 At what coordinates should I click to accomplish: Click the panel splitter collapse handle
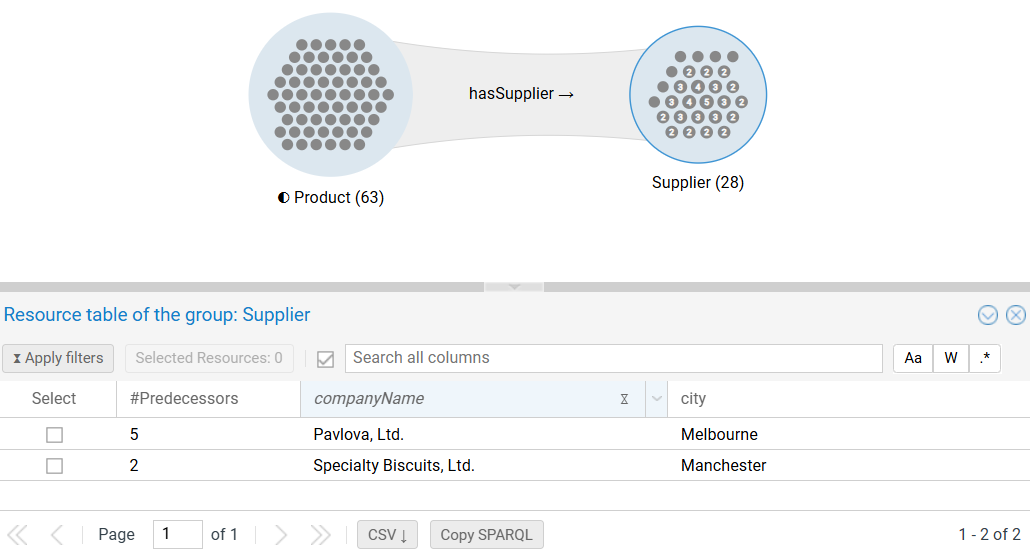coord(514,287)
